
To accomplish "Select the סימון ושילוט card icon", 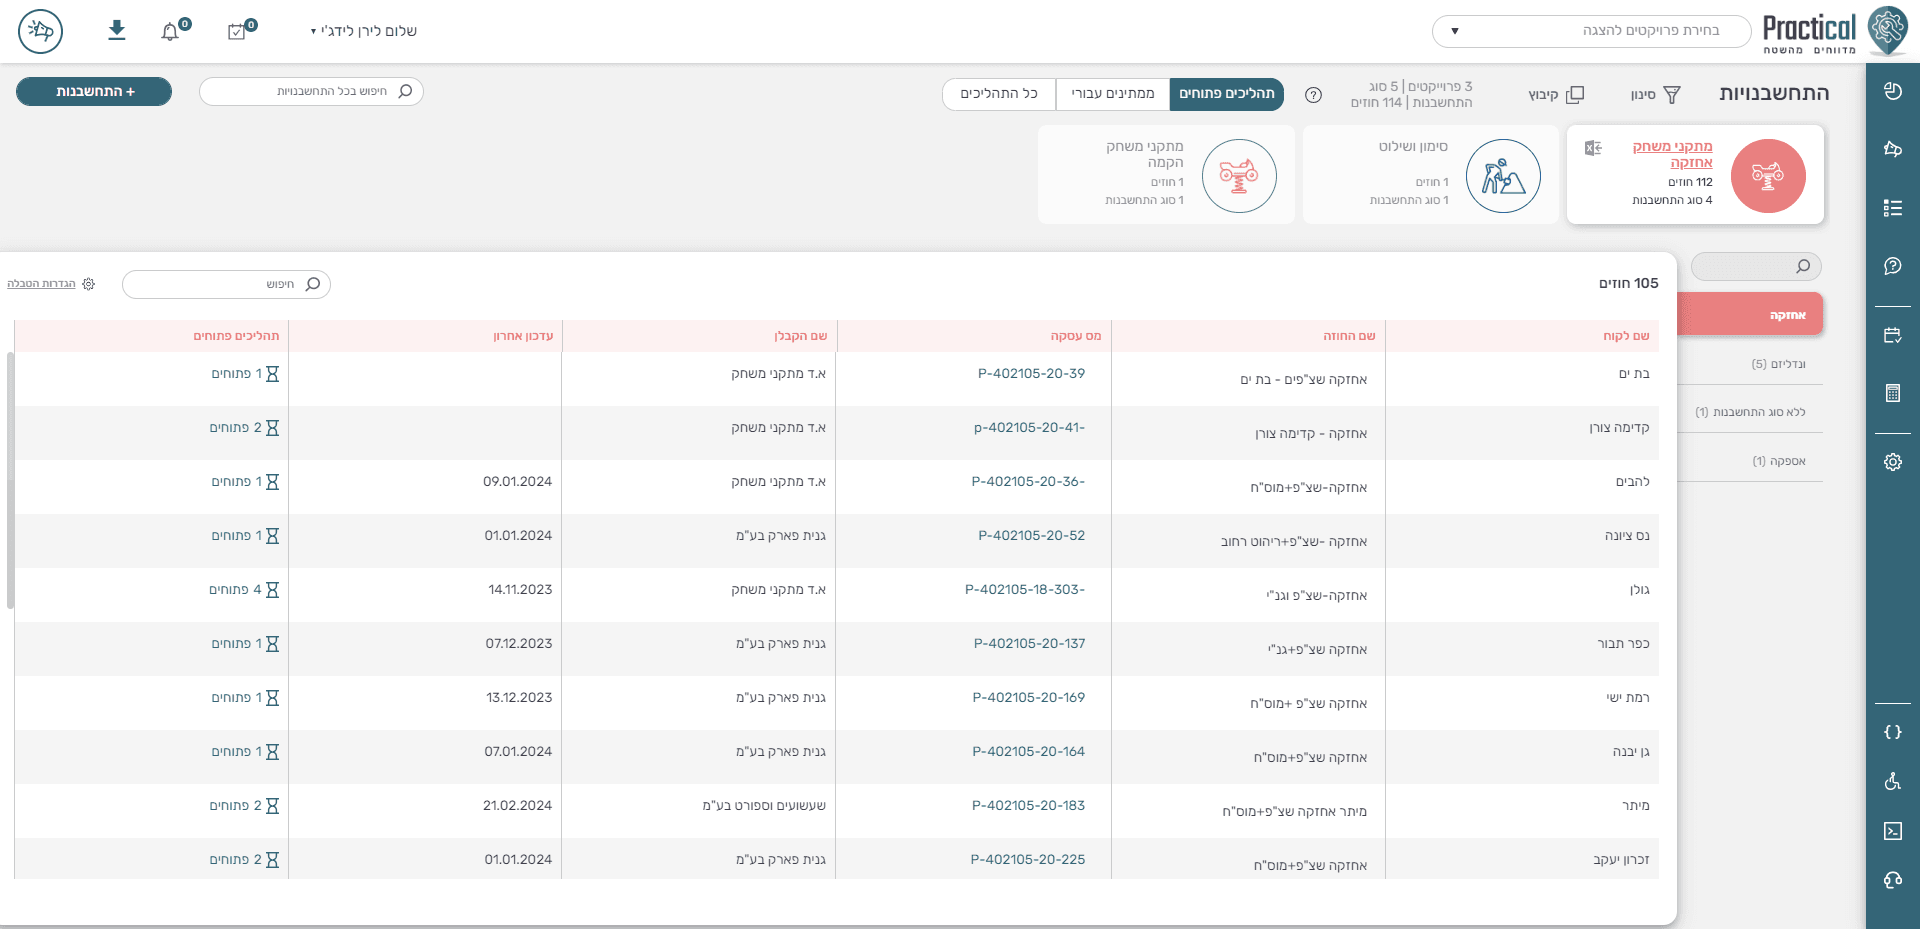I will (1503, 176).
